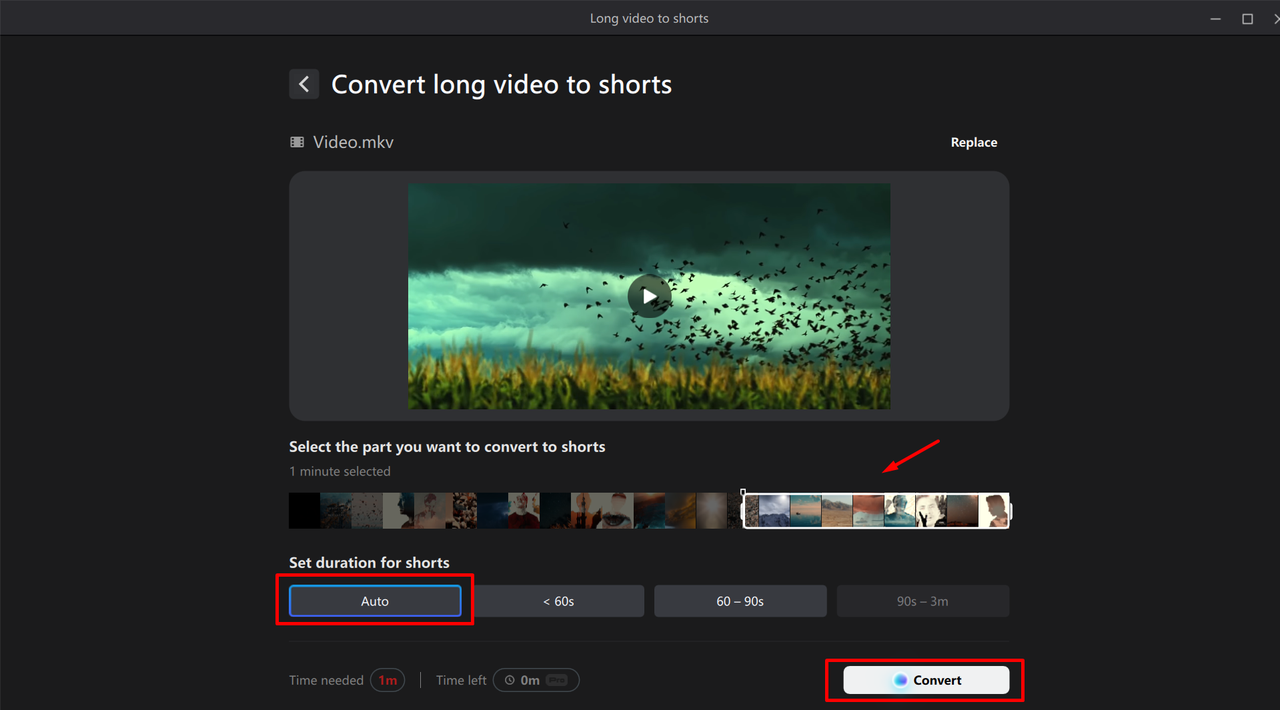Click the film icon beside Video.mkv
The image size is (1280, 710).
coord(297,142)
